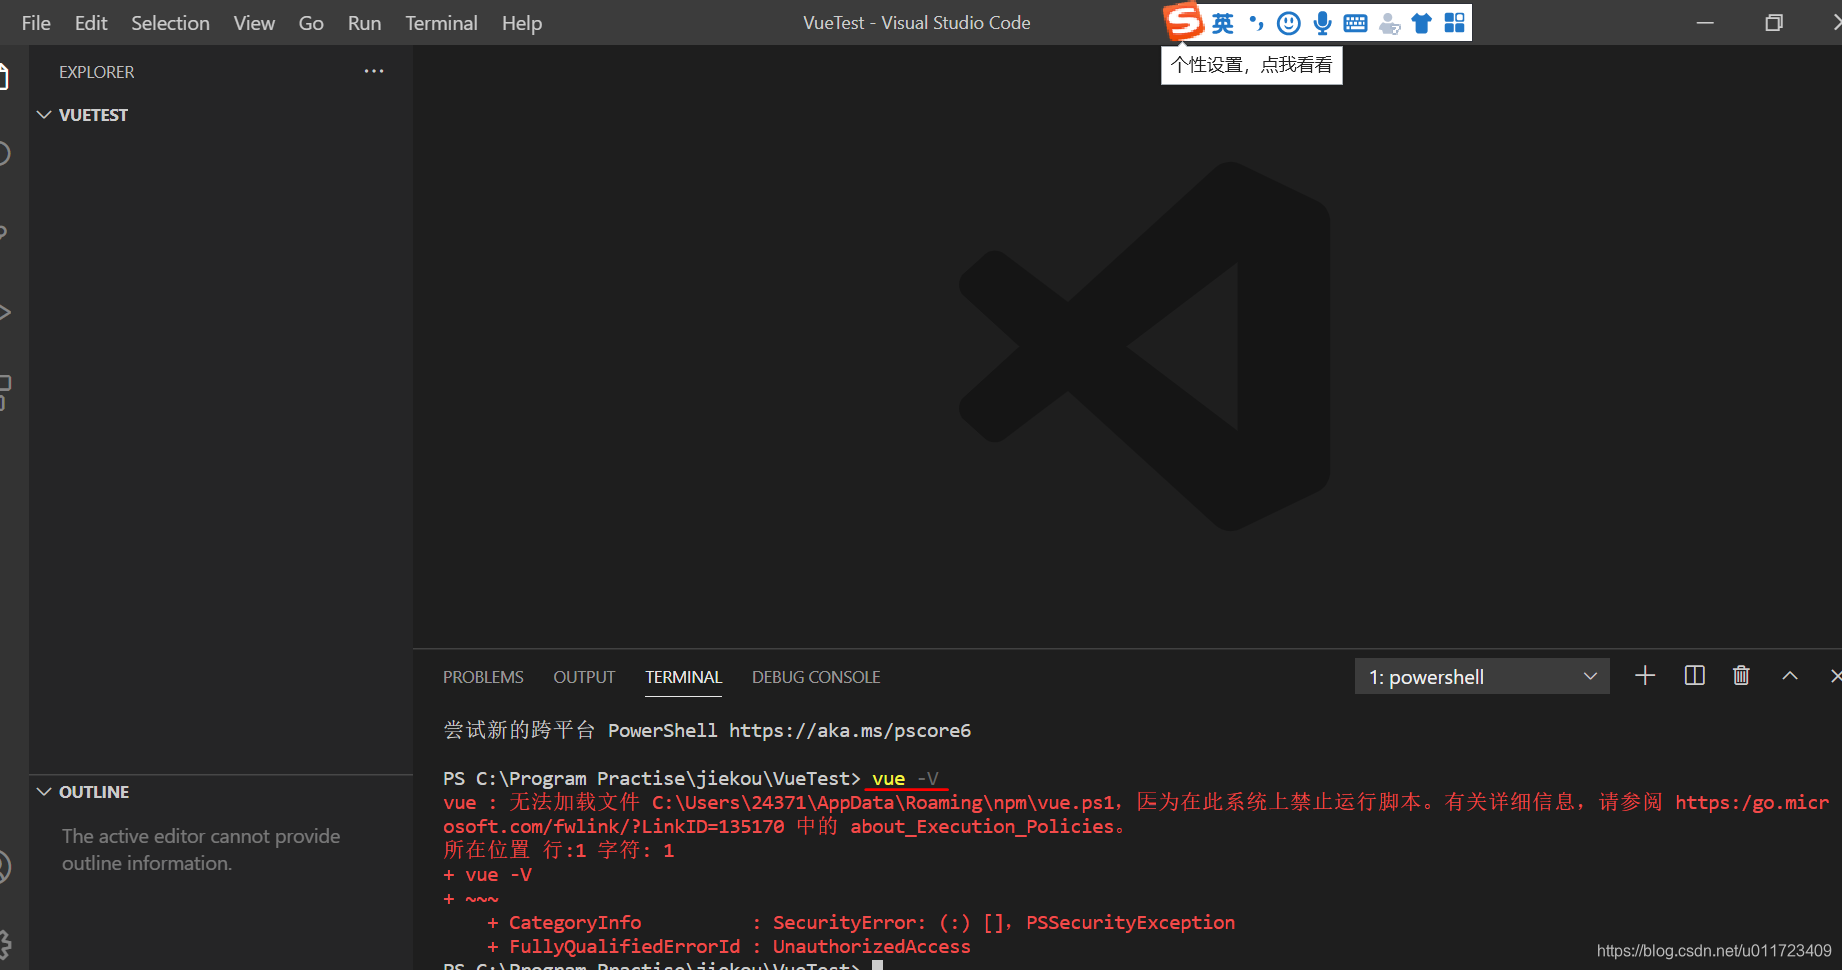This screenshot has height=970, width=1842.
Task: Click the 'UnauthorizedAccess' error text
Action: (x=871, y=946)
